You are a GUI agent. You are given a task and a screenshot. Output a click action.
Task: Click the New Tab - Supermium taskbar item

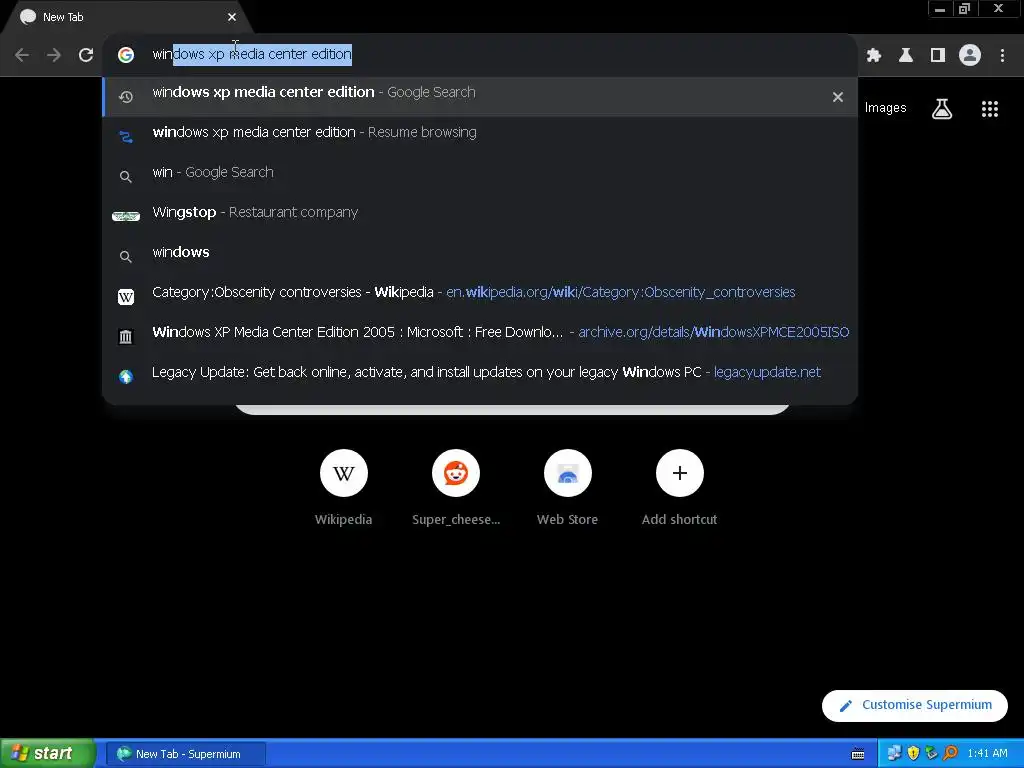tap(186, 754)
